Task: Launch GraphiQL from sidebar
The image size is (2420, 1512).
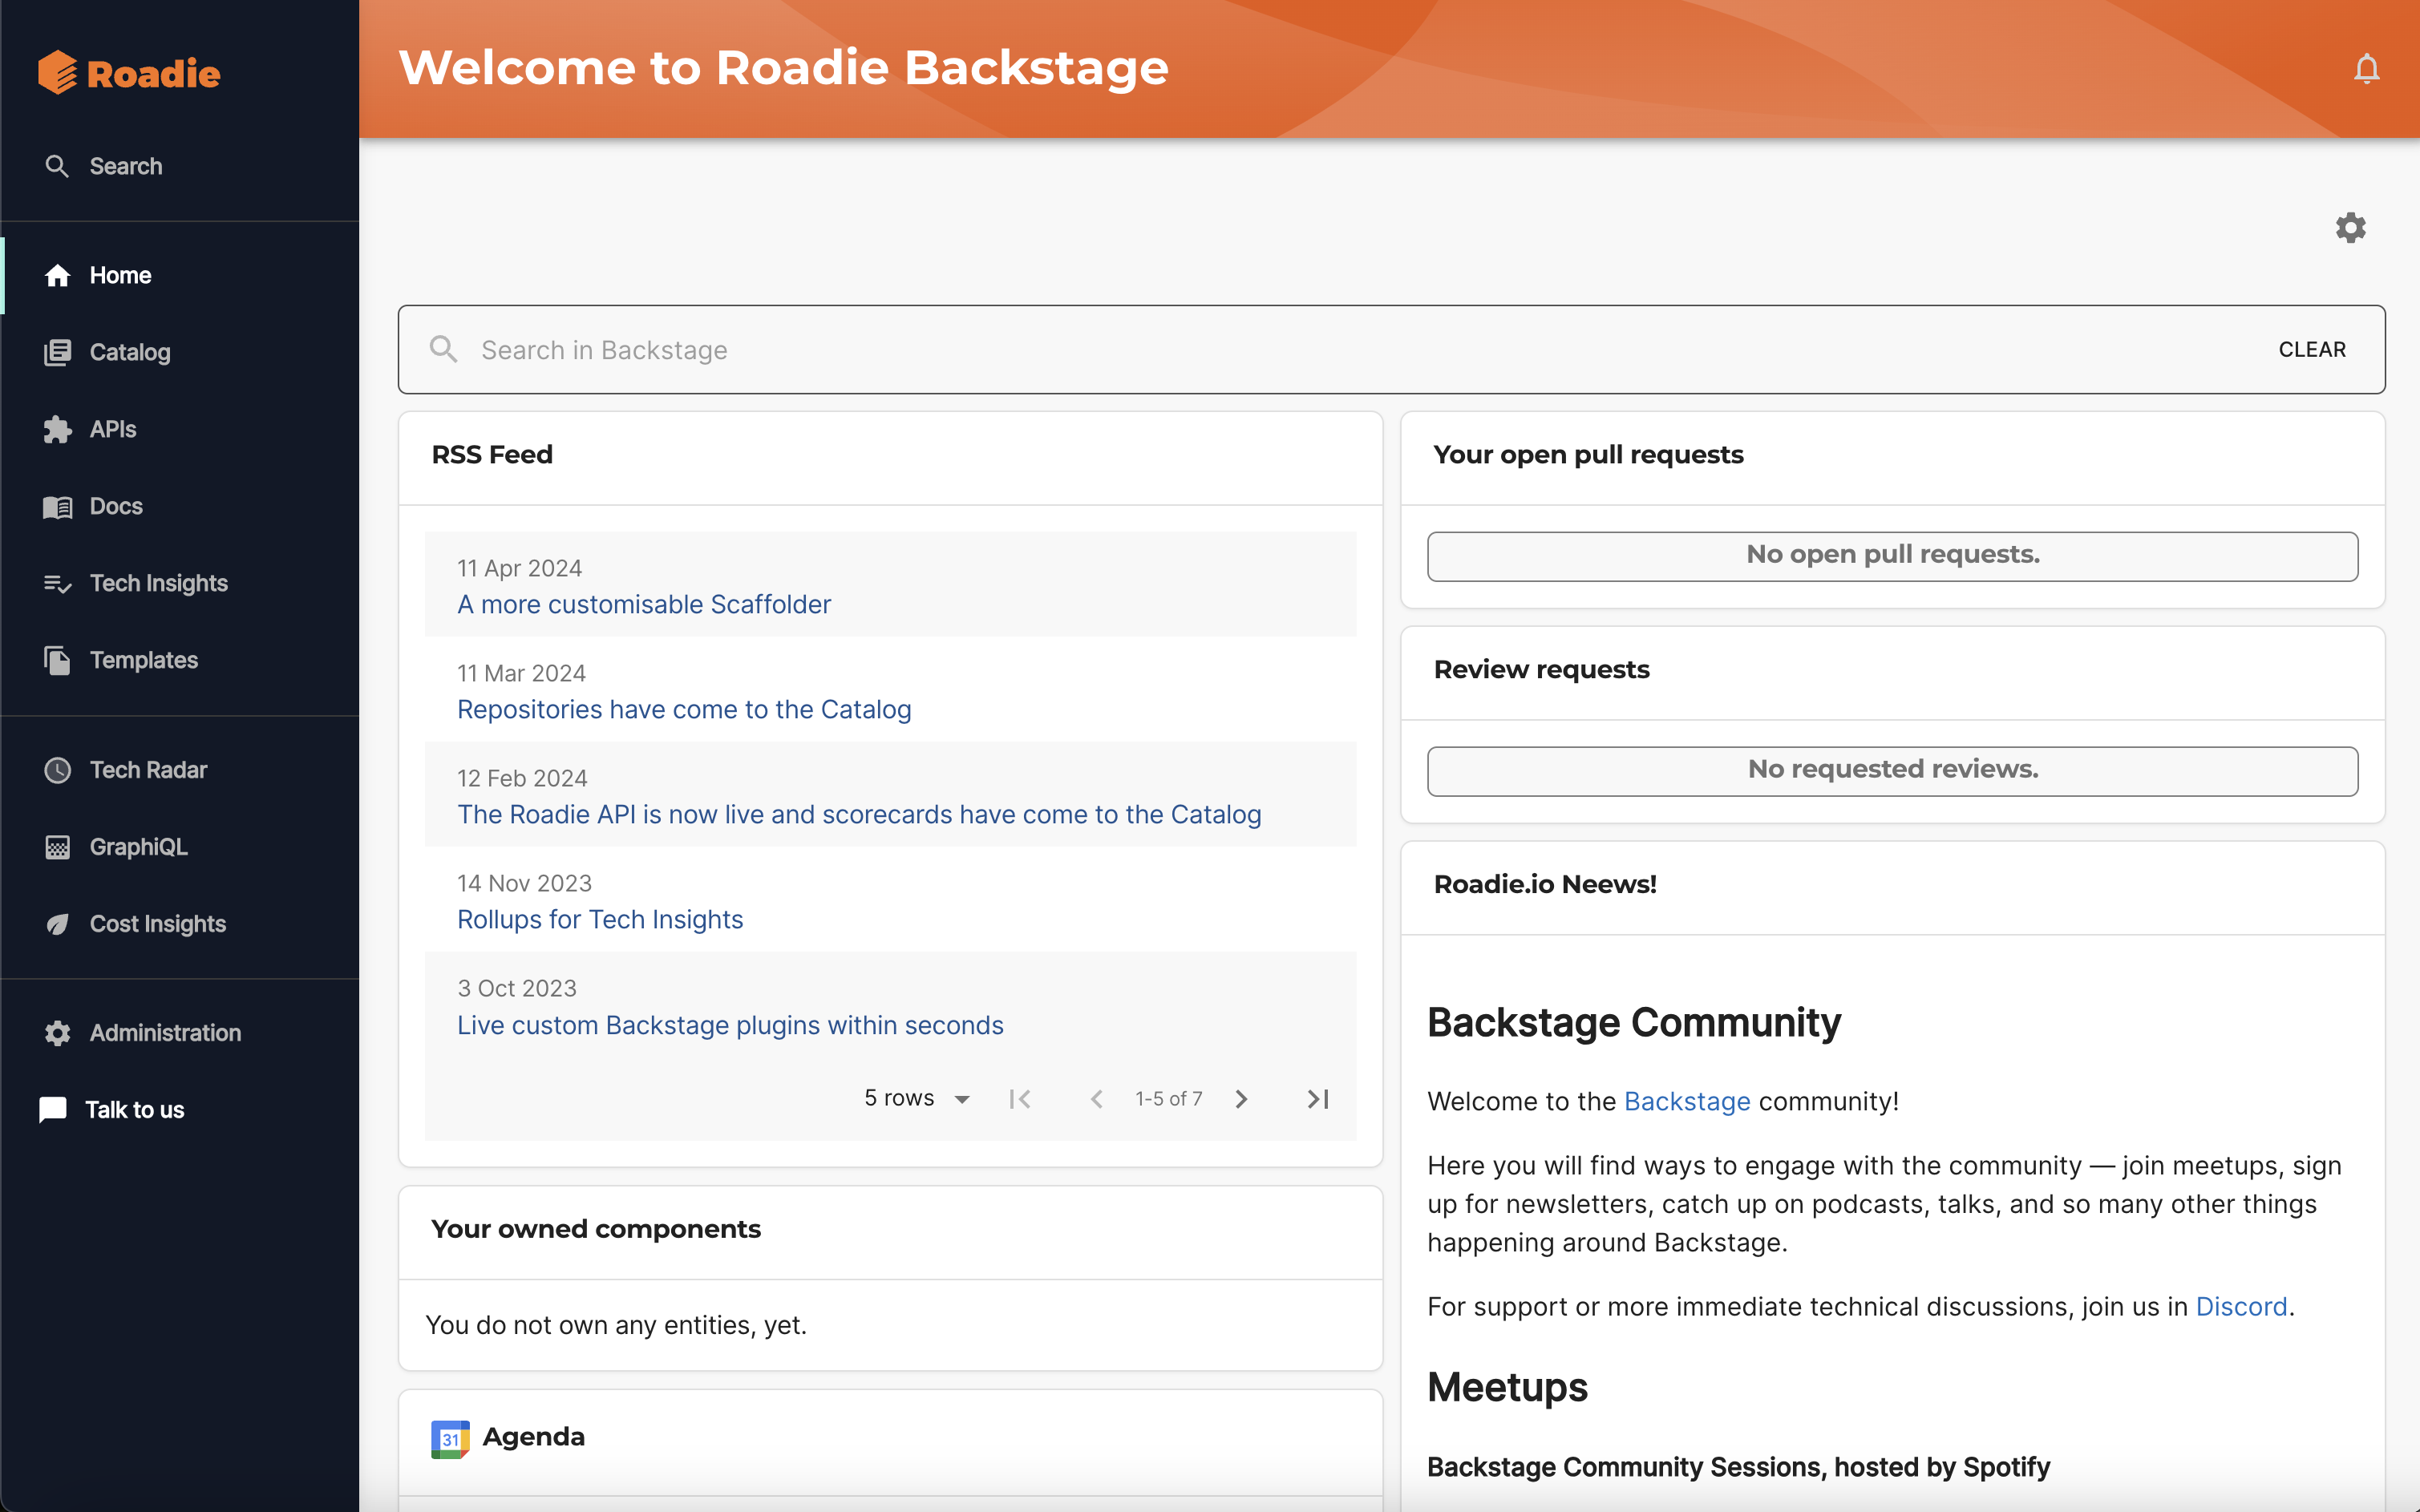Action: coord(138,847)
